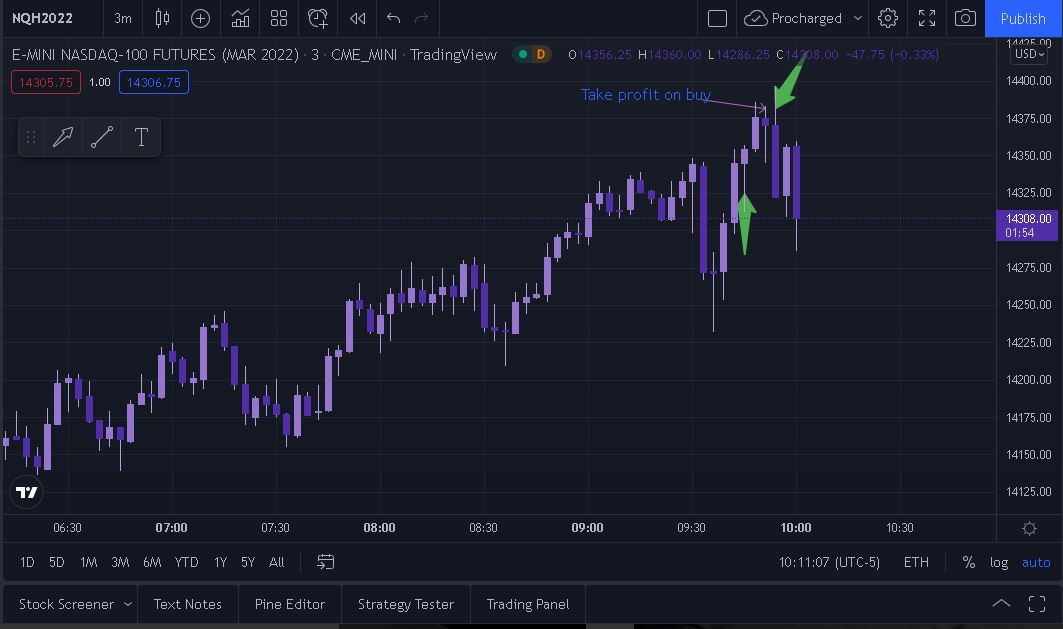1063x629 pixels.
Task: Click the red sell price 14305.75 box
Action: pyautogui.click(x=46, y=82)
